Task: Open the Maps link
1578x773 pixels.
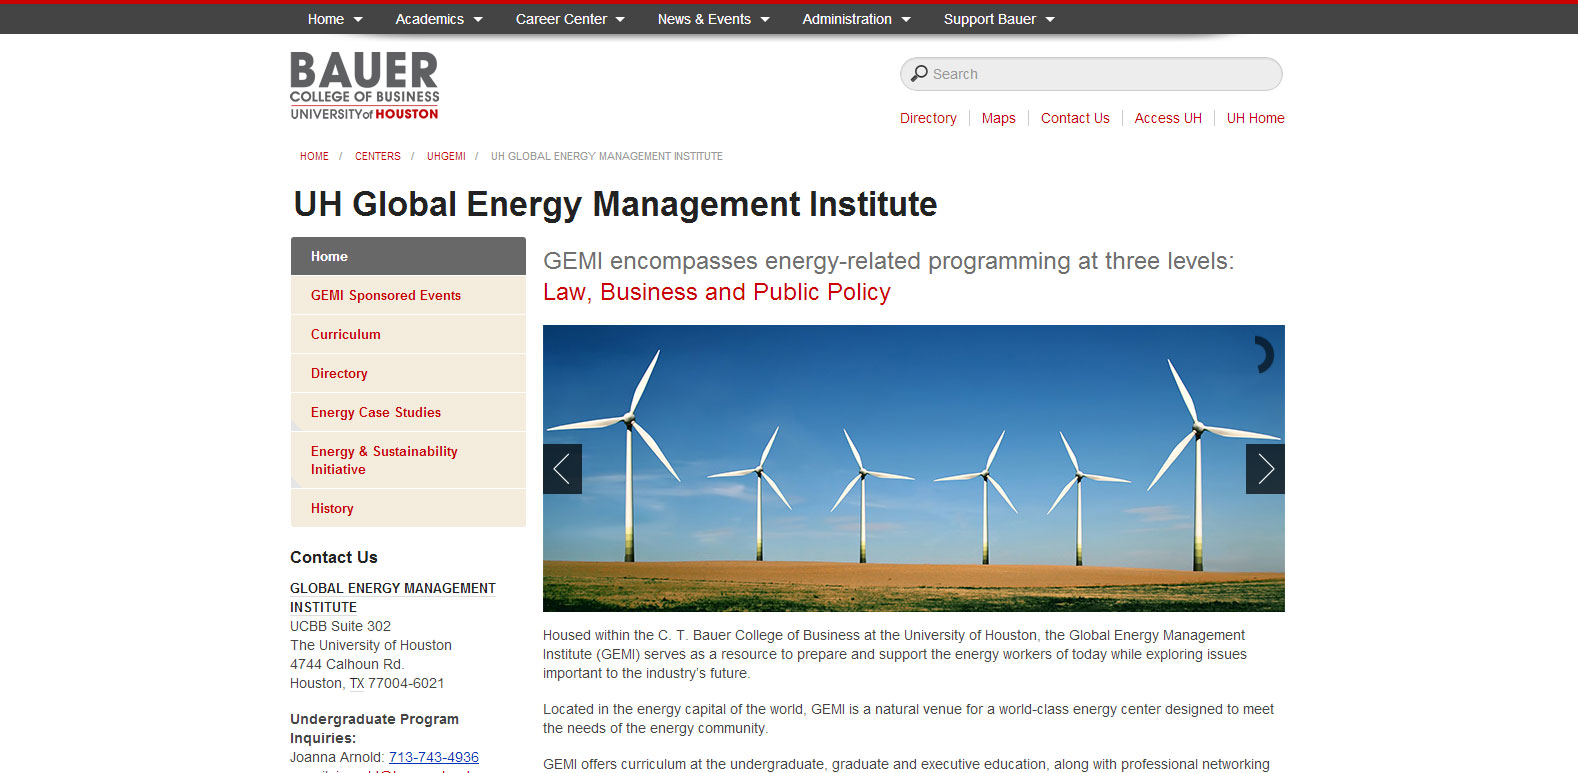Action: [998, 118]
